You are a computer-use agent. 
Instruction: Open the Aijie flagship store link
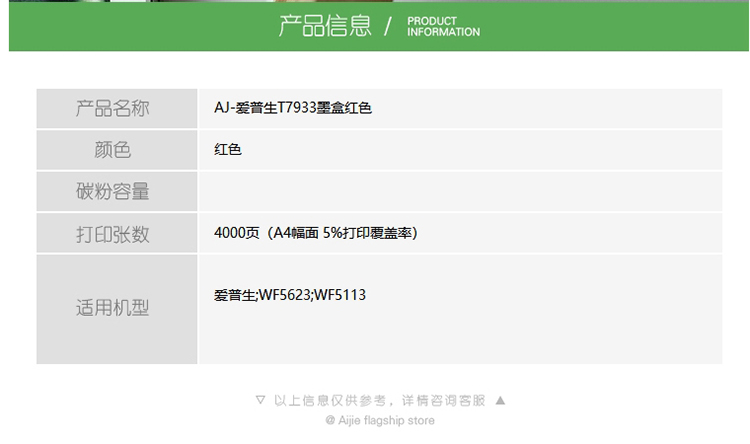[x=380, y=421]
